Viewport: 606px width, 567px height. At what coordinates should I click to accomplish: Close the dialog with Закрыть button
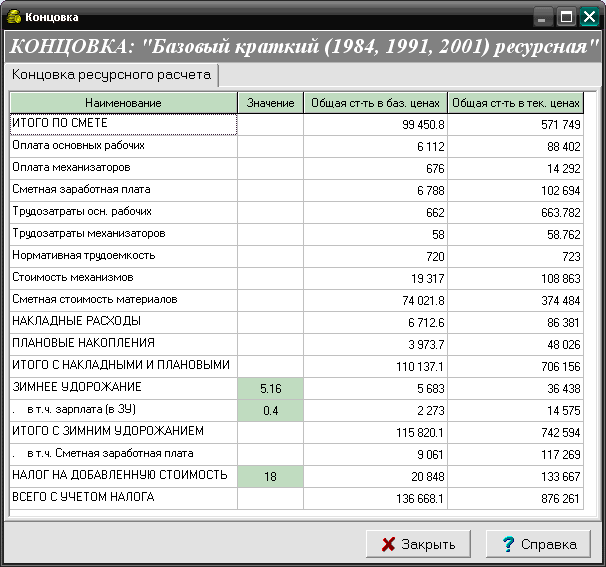click(418, 544)
